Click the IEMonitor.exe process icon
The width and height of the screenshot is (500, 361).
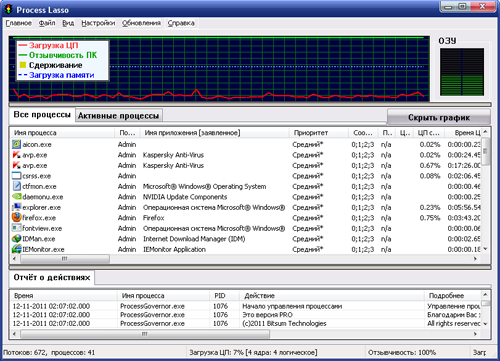(16, 249)
